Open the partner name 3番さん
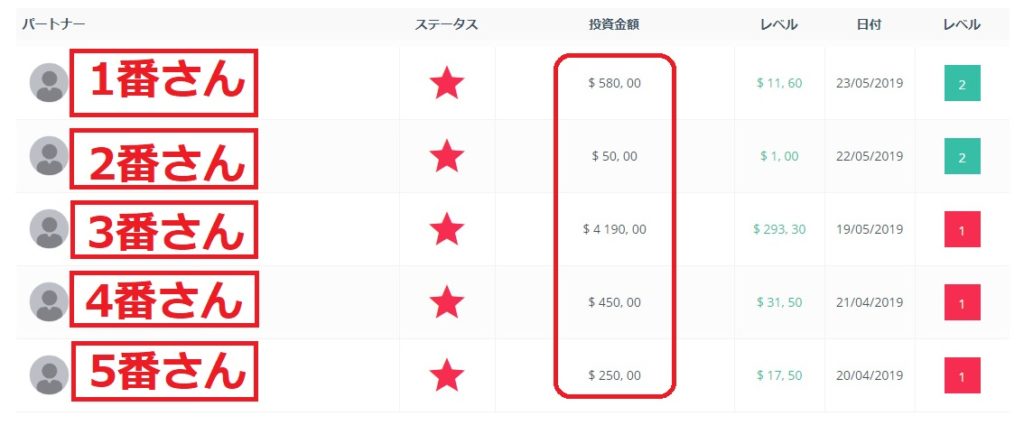This screenshot has width=1024, height=425. [164, 230]
